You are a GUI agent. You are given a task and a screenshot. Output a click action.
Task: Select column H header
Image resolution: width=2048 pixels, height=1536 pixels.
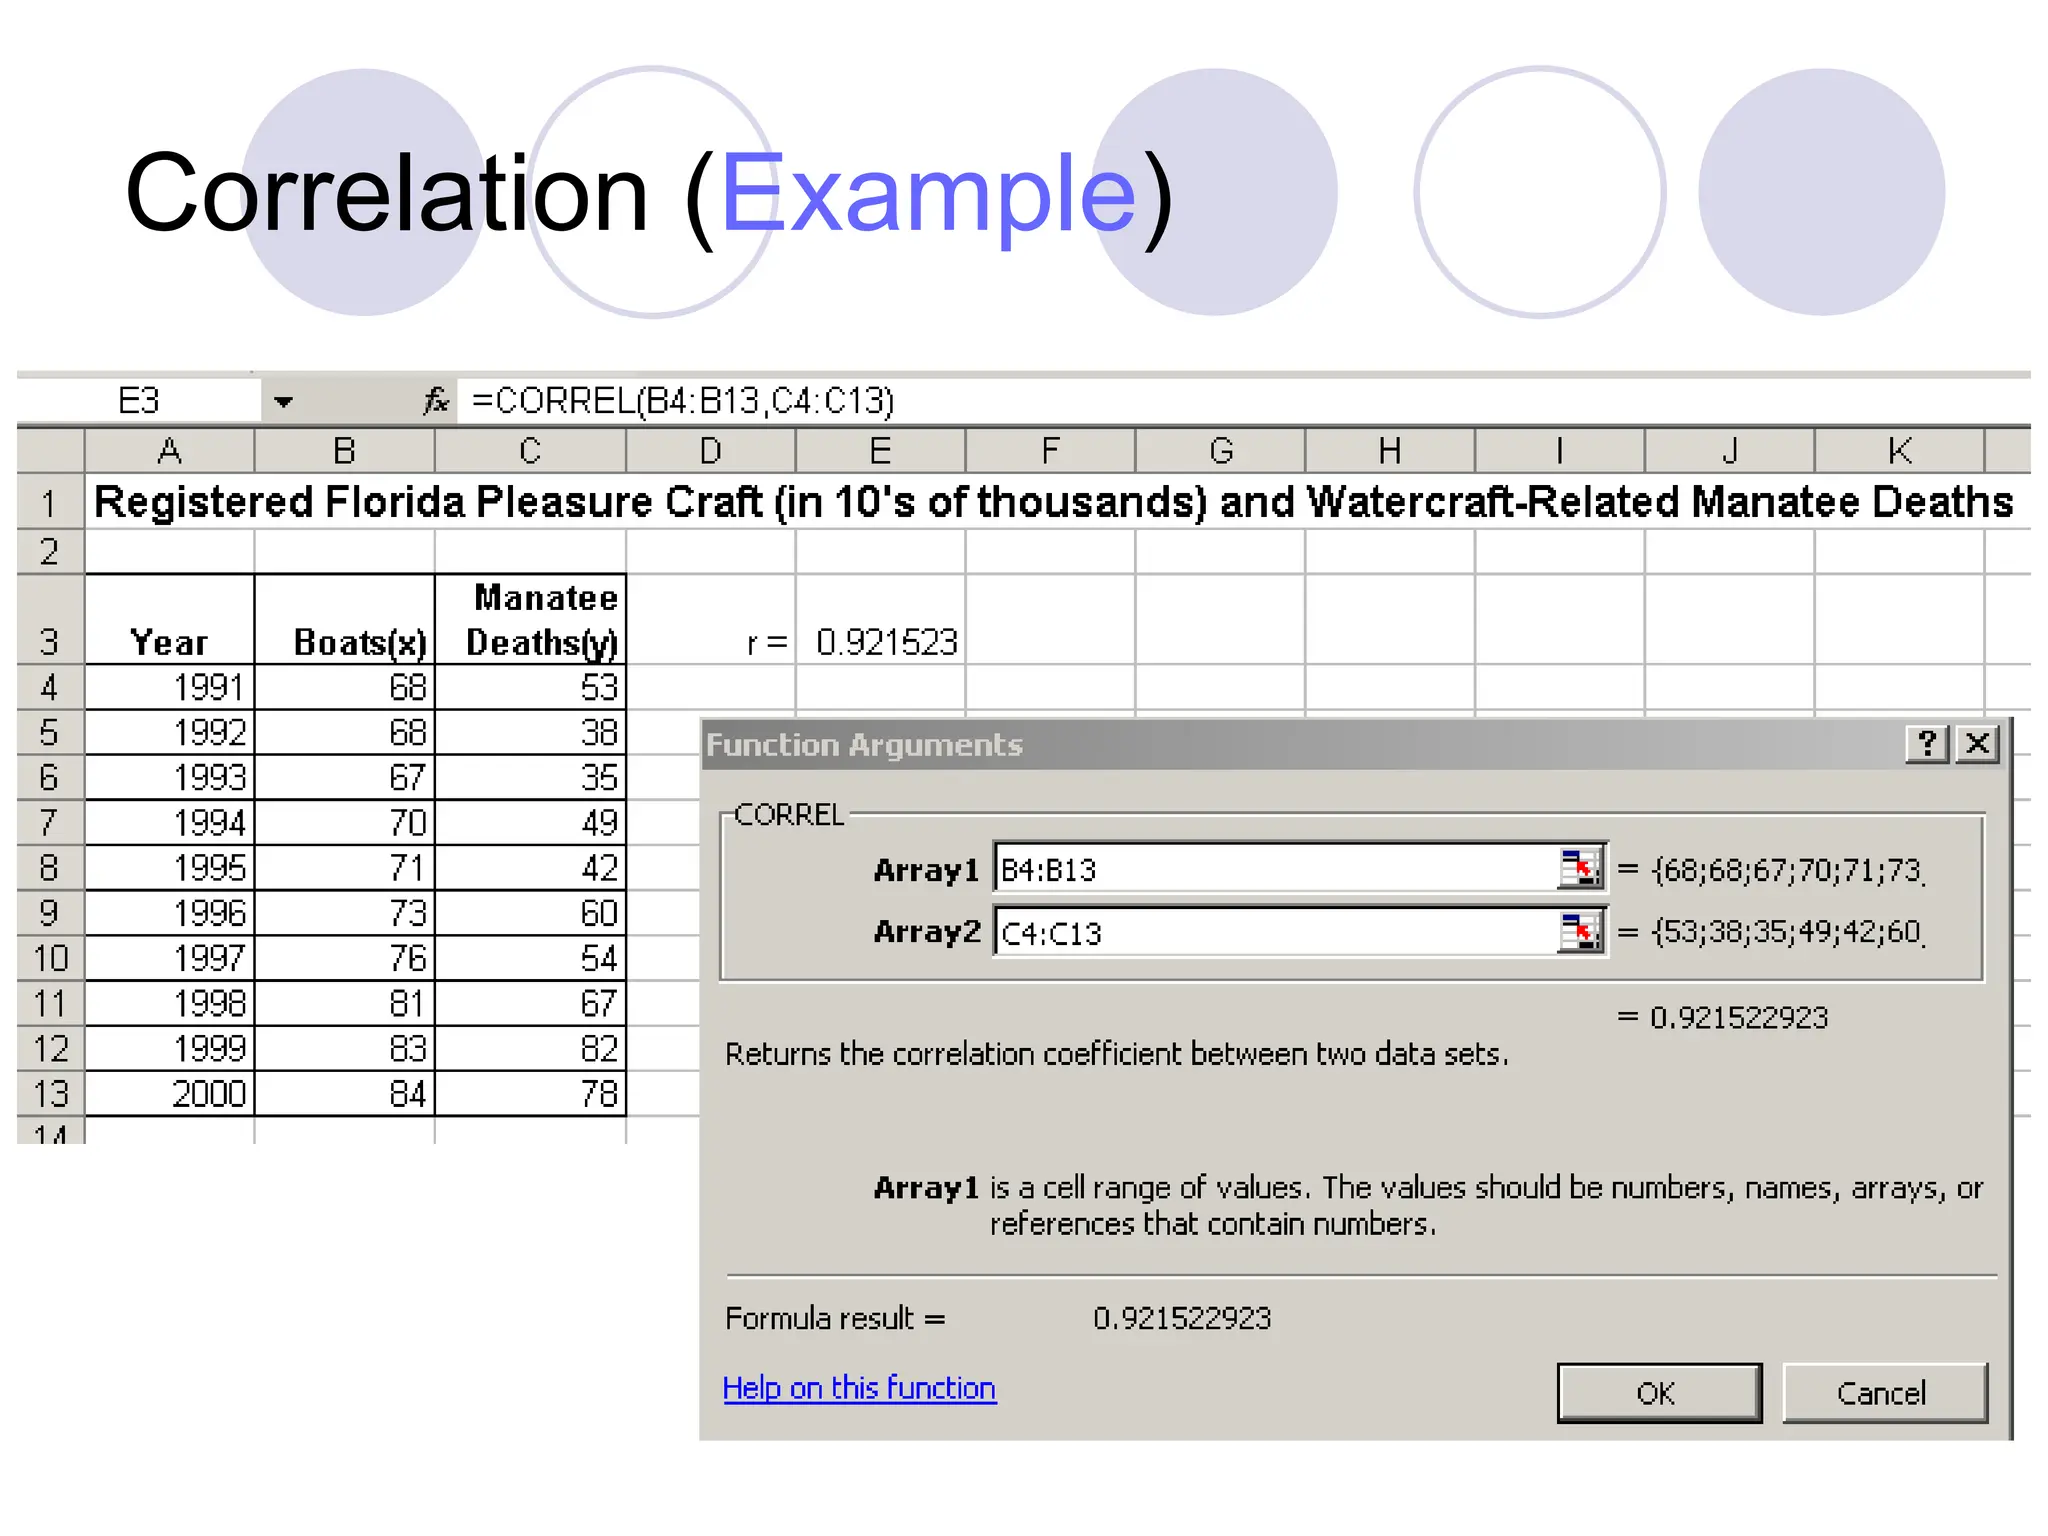1390,451
